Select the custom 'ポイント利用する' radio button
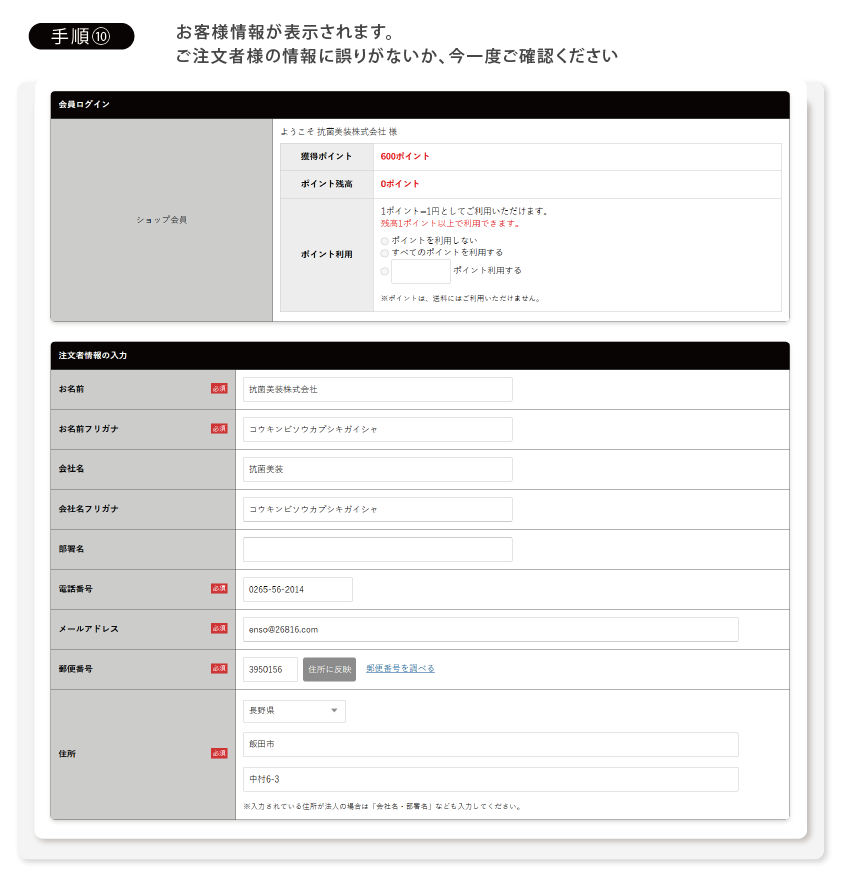 [385, 271]
